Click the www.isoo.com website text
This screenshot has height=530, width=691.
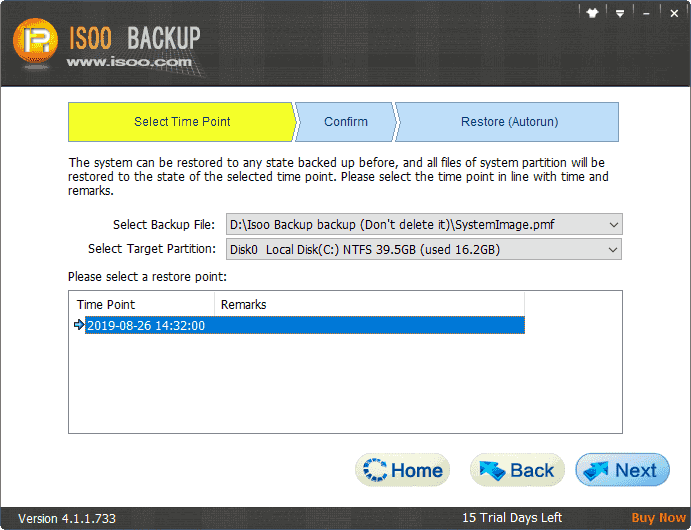tap(129, 63)
